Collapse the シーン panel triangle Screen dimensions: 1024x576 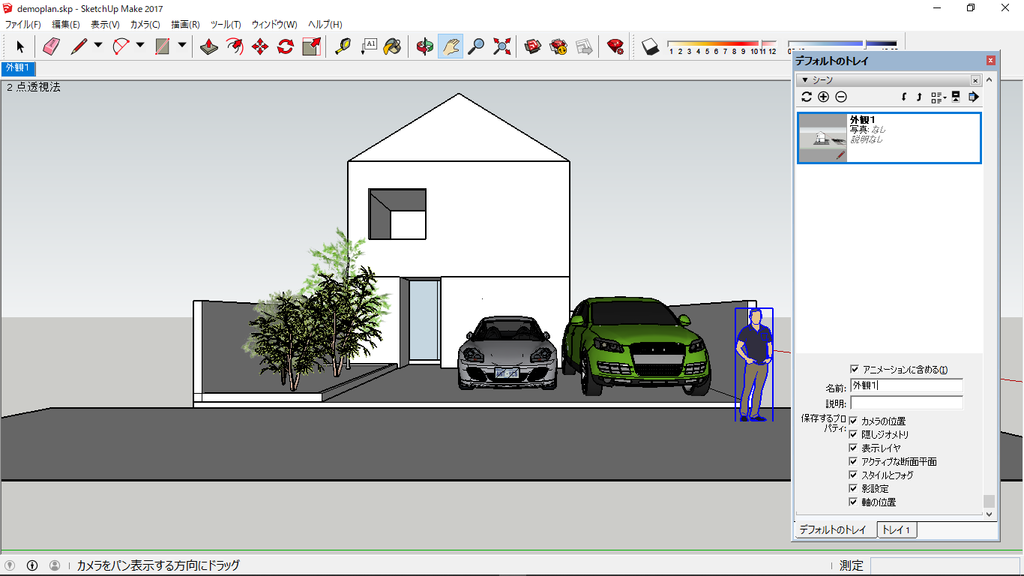[x=805, y=80]
